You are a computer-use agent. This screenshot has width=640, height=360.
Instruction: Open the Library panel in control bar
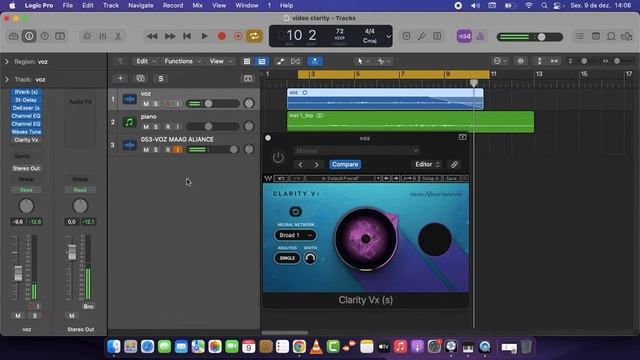(x=13, y=36)
